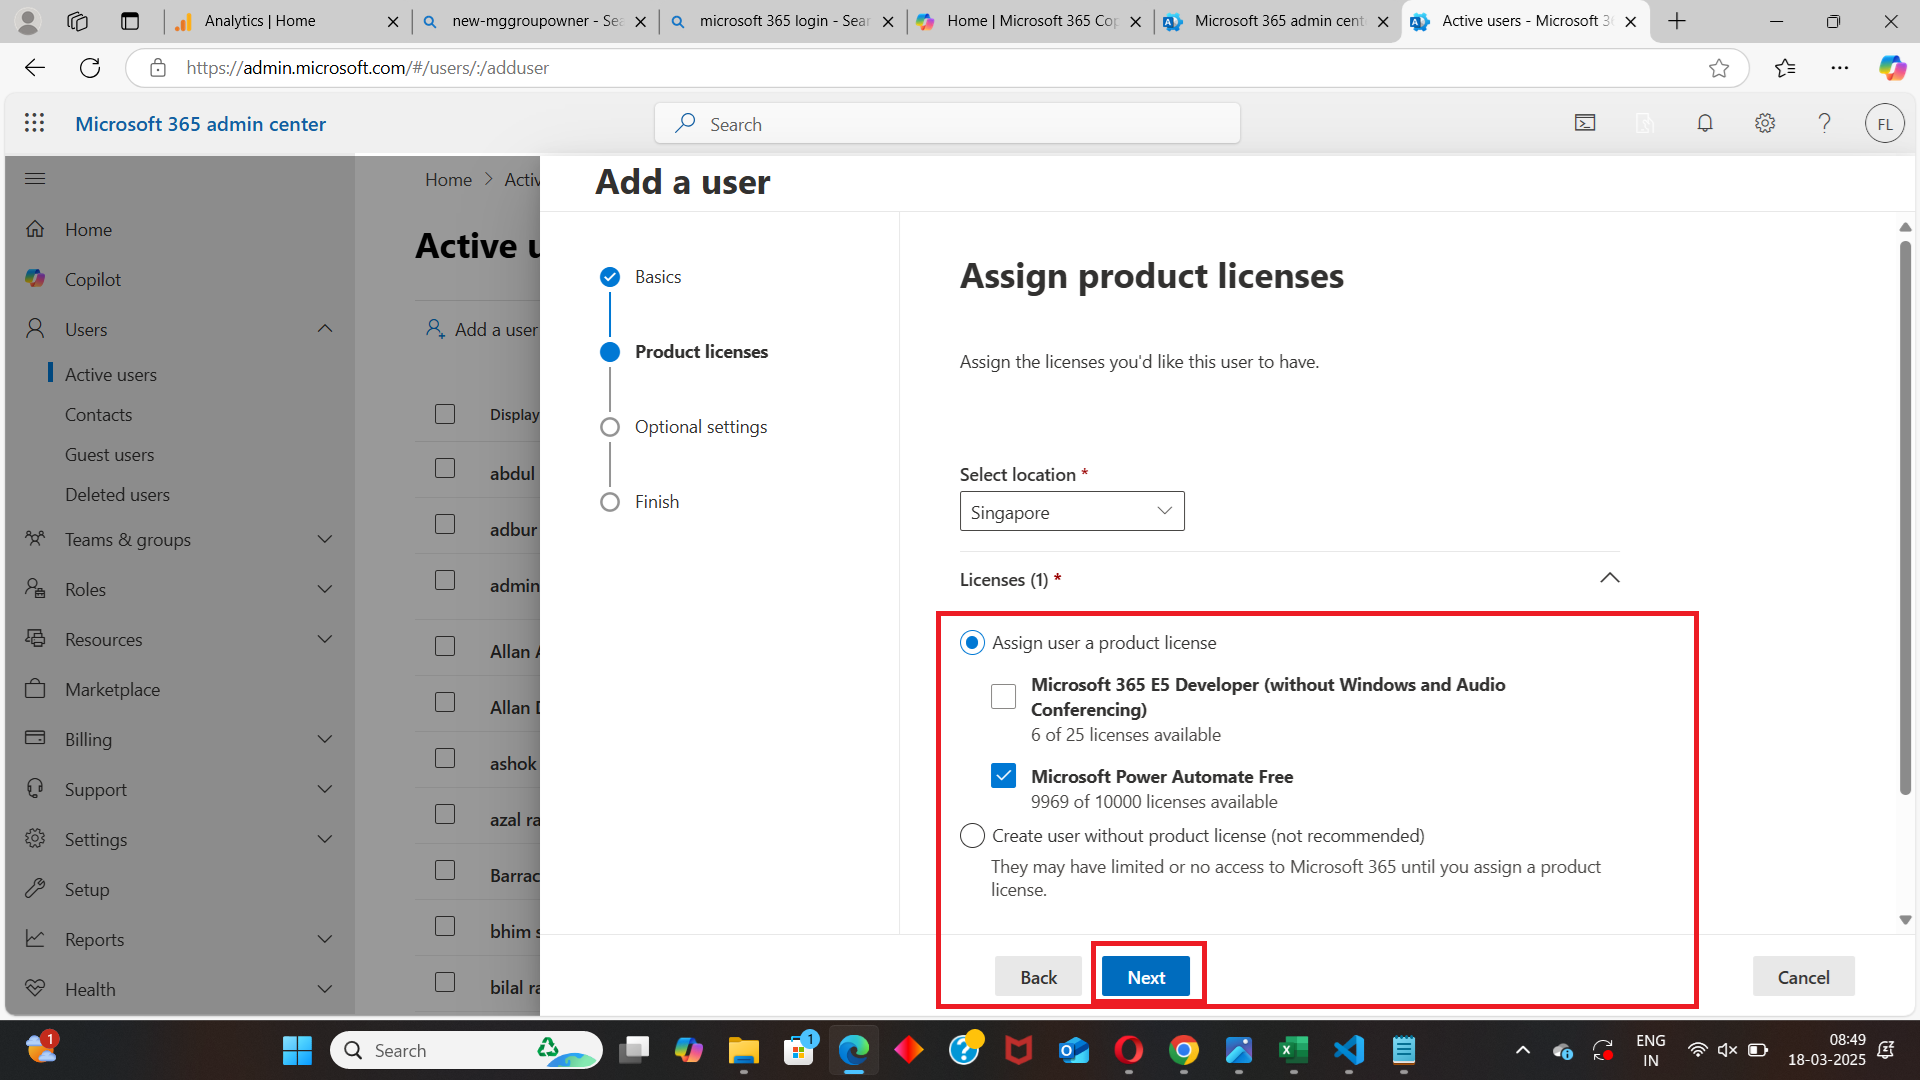Collapse the Licenses section chevron
Screen dimensions: 1920x1080
(1609, 578)
